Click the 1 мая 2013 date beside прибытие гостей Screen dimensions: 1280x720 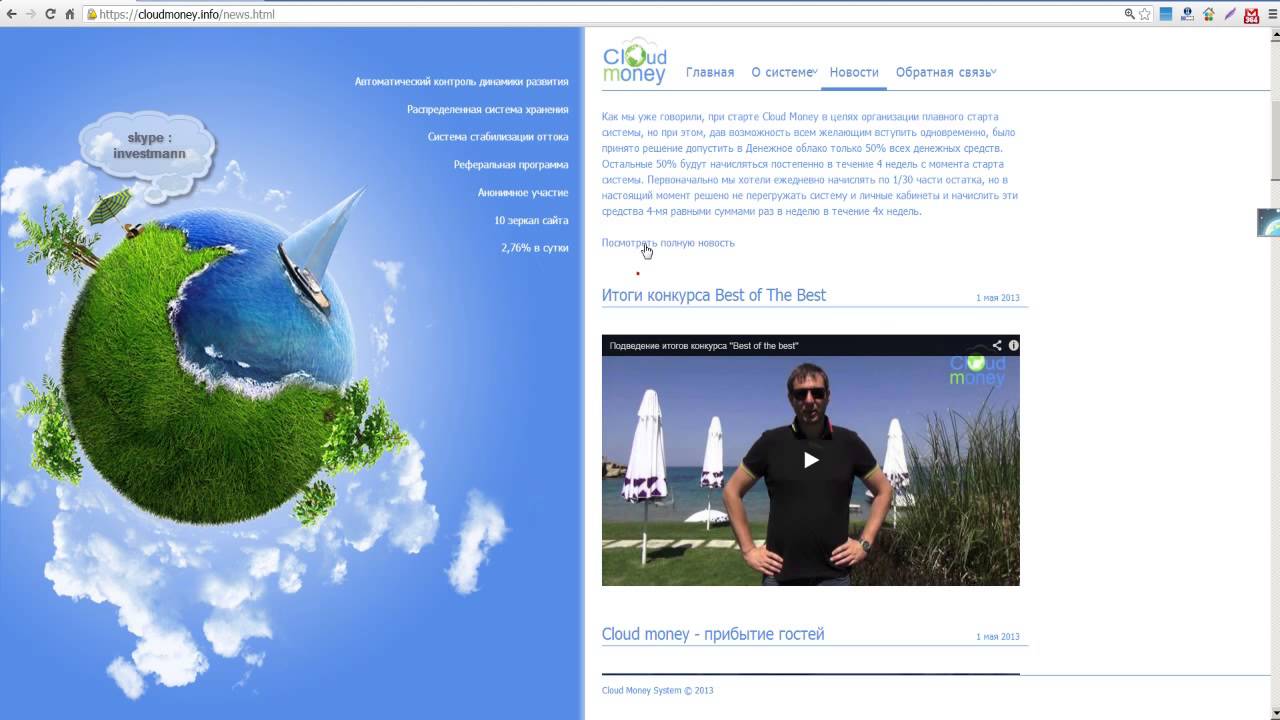(x=998, y=637)
